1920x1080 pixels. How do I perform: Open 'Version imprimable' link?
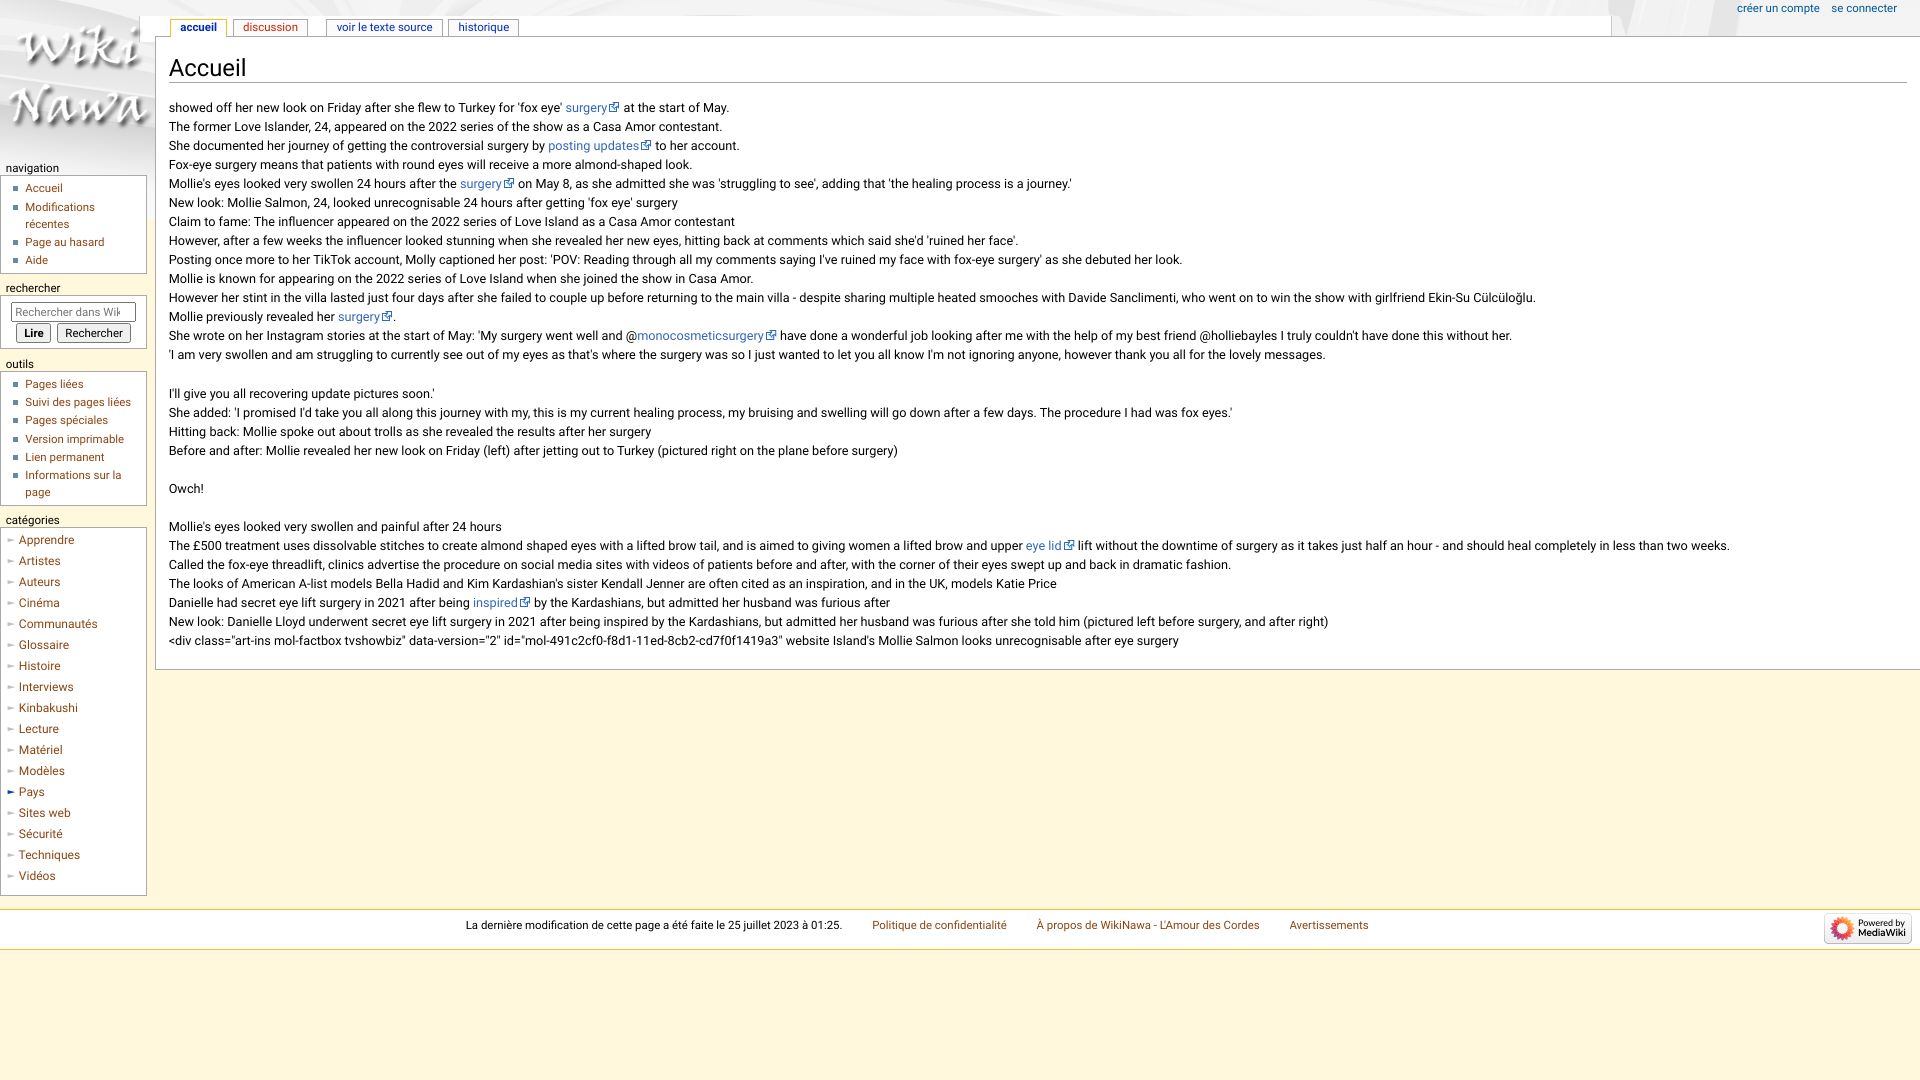[x=74, y=439]
